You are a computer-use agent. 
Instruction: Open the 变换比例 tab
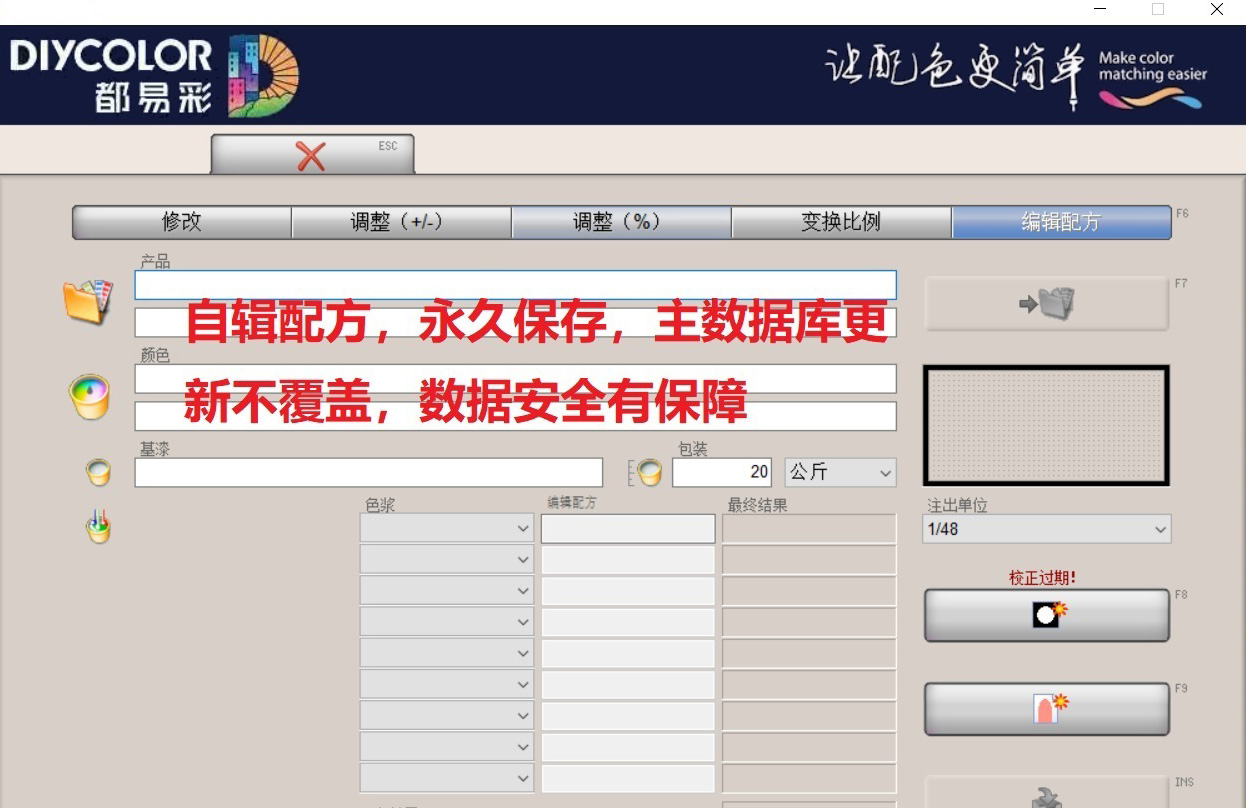[x=841, y=222]
